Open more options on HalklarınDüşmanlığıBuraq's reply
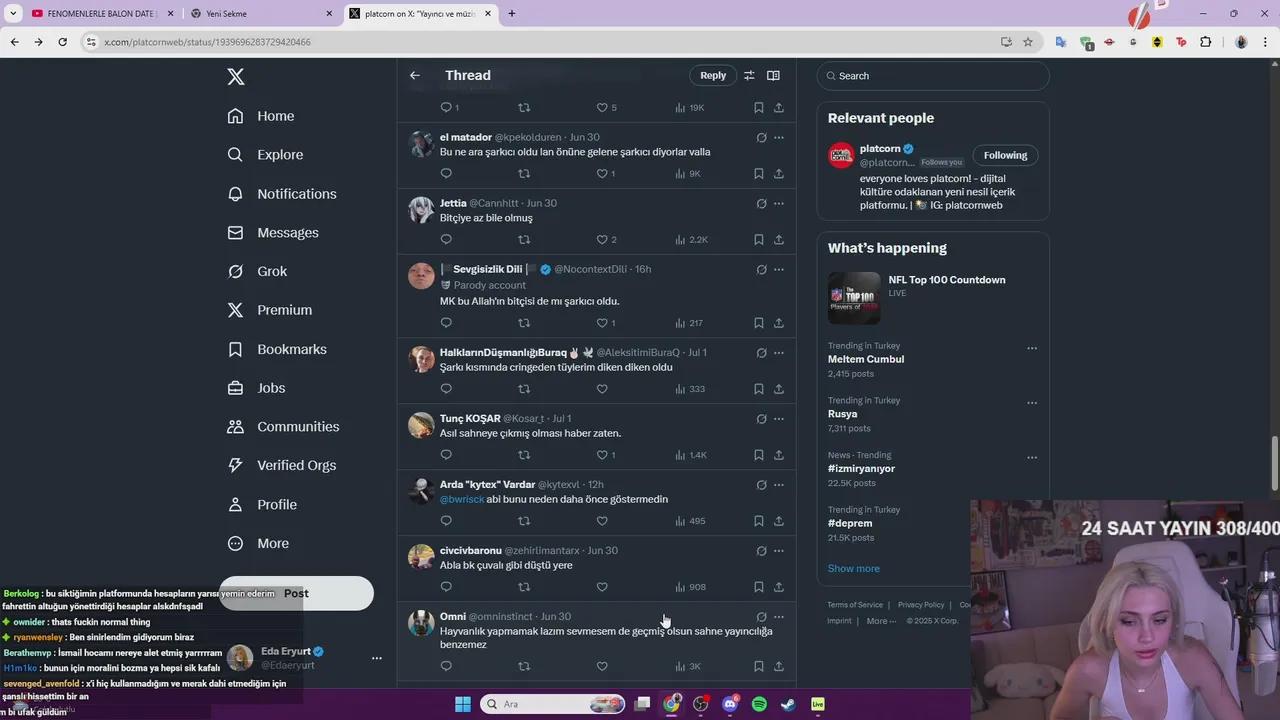This screenshot has width=1280, height=720. click(x=779, y=353)
